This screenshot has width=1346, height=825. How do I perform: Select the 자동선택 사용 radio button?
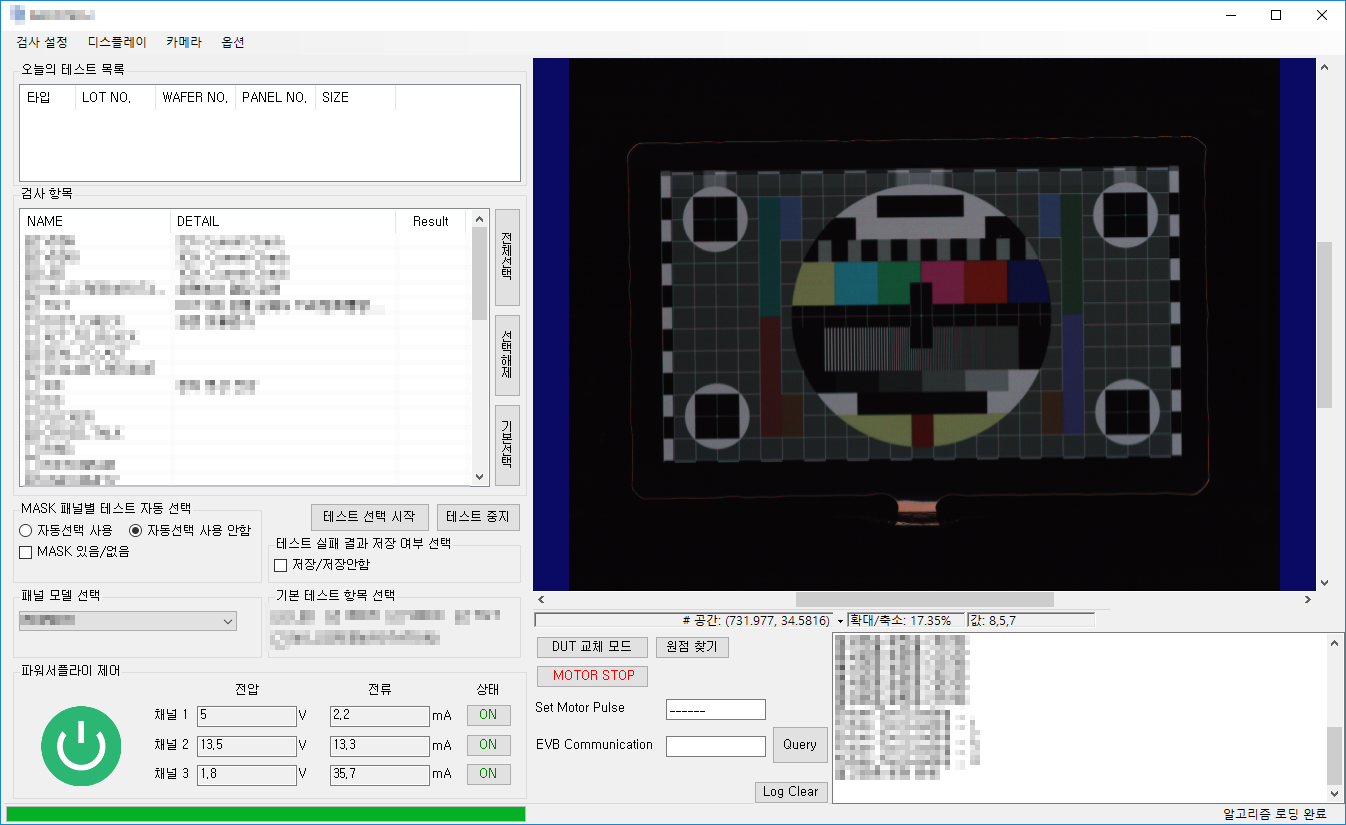coord(66,530)
